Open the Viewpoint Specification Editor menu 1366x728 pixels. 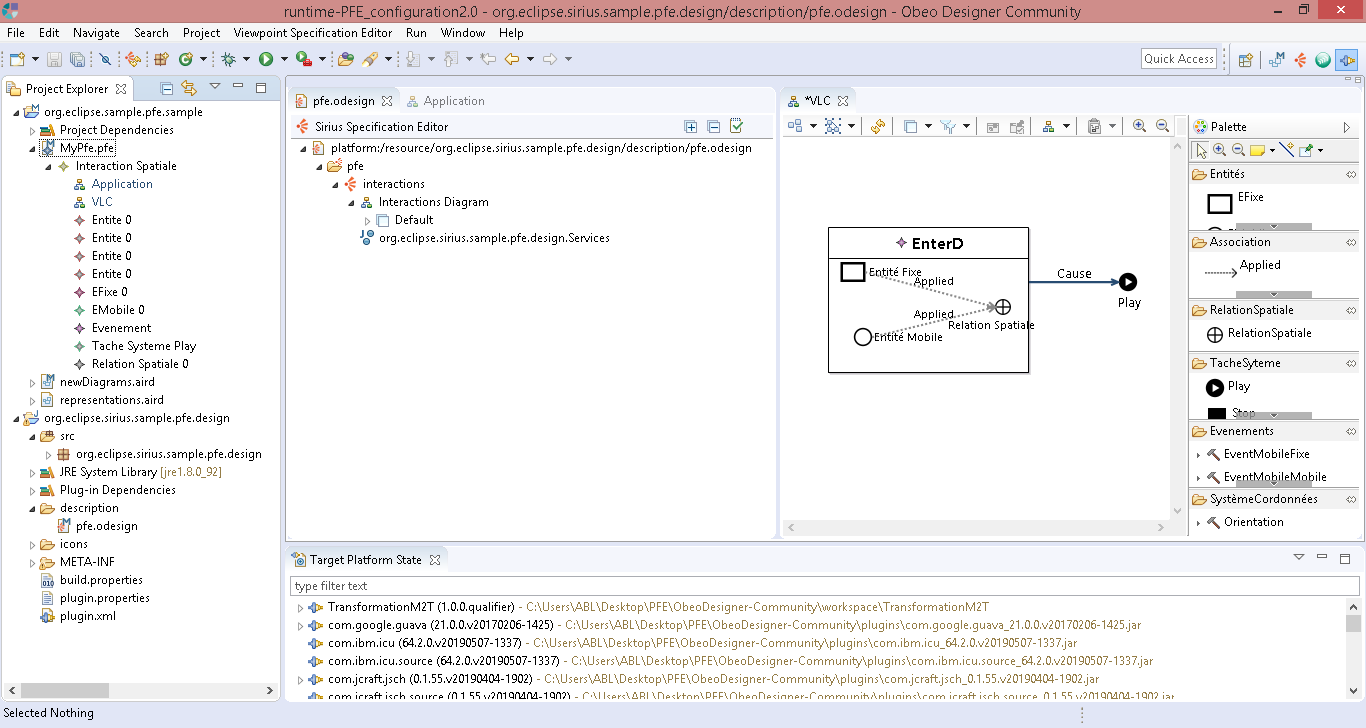pos(313,33)
